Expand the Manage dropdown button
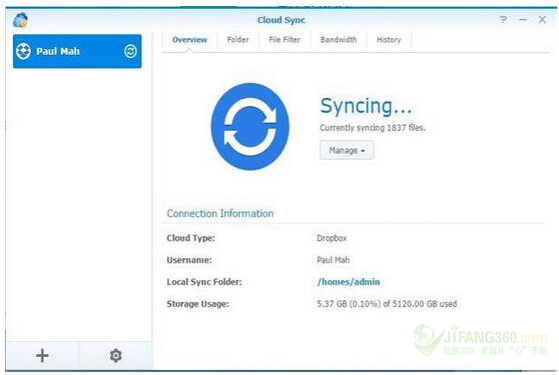This screenshot has height=375, width=559. point(347,150)
